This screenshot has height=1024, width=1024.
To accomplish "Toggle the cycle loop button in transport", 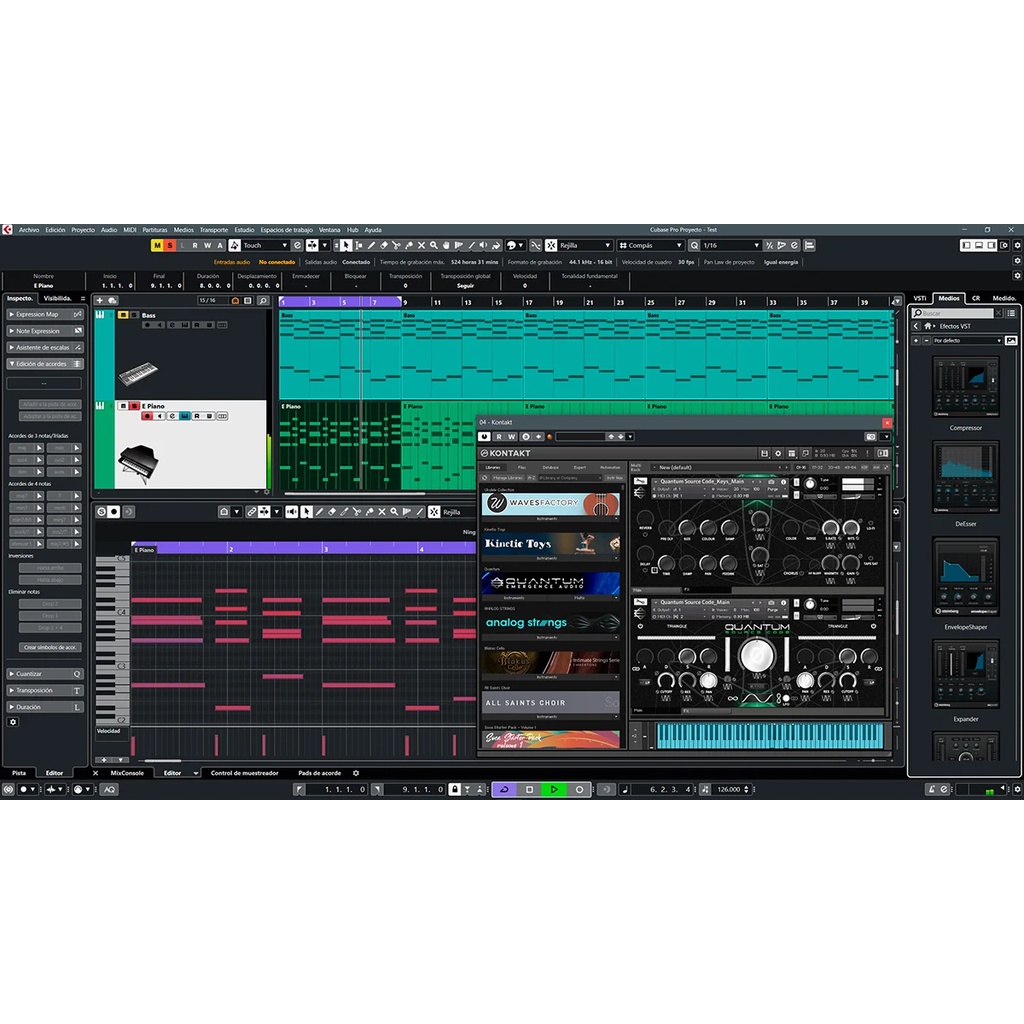I will 504,790.
